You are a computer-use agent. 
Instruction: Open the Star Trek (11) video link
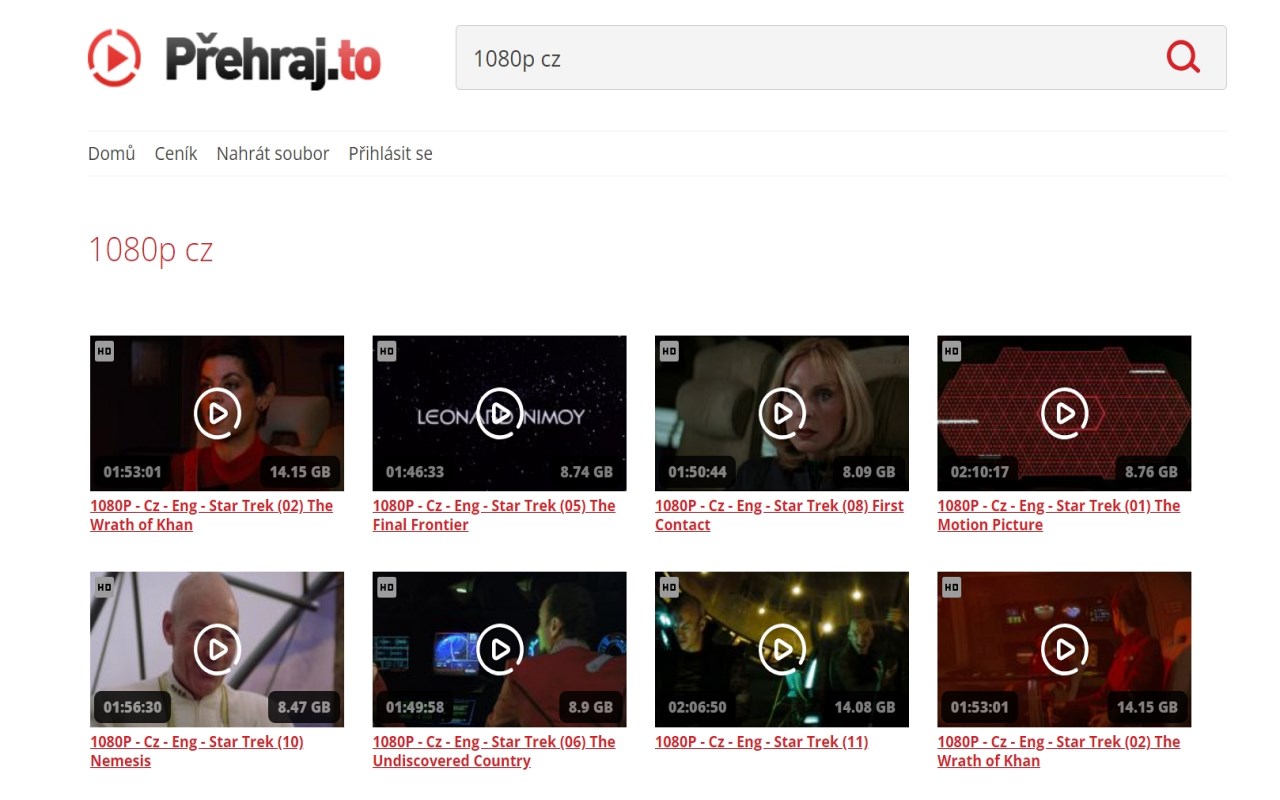click(762, 741)
